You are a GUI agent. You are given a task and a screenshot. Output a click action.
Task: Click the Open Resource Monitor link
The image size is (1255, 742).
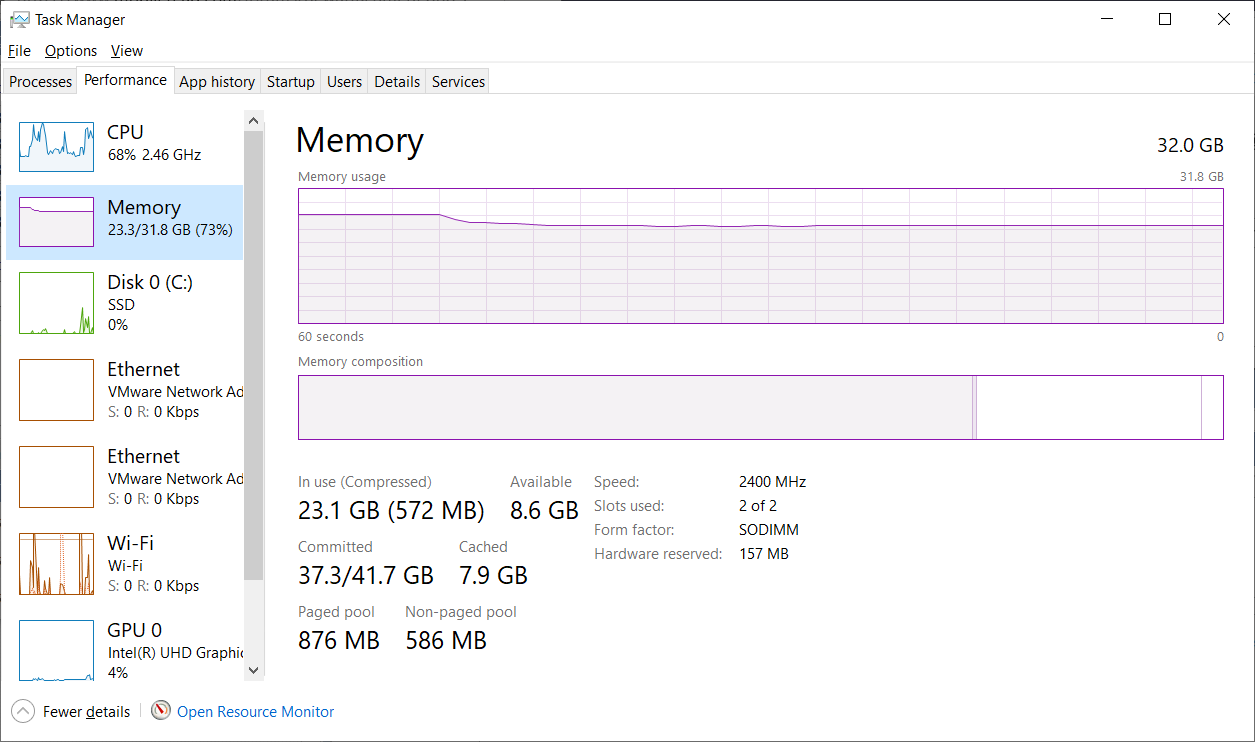[255, 712]
